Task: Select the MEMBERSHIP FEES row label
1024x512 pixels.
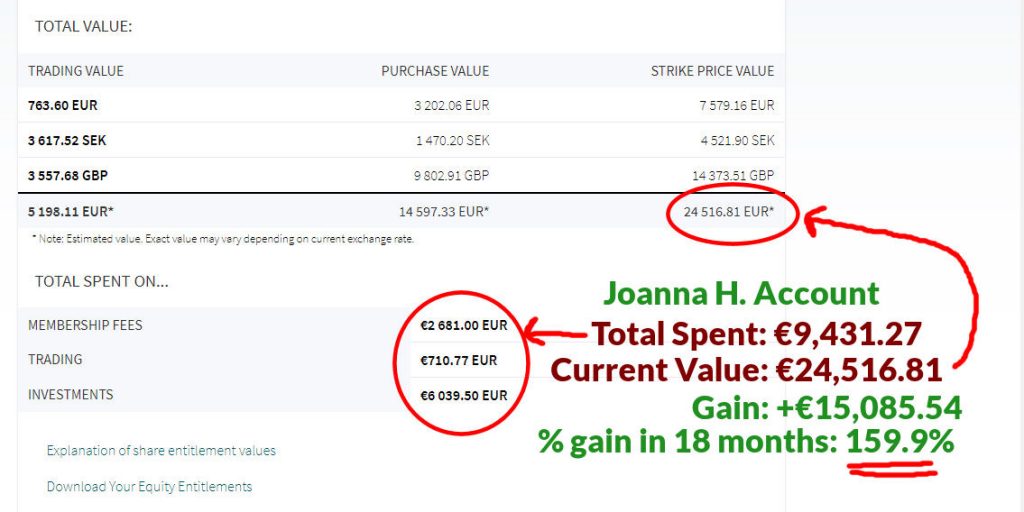Action: tap(85, 325)
